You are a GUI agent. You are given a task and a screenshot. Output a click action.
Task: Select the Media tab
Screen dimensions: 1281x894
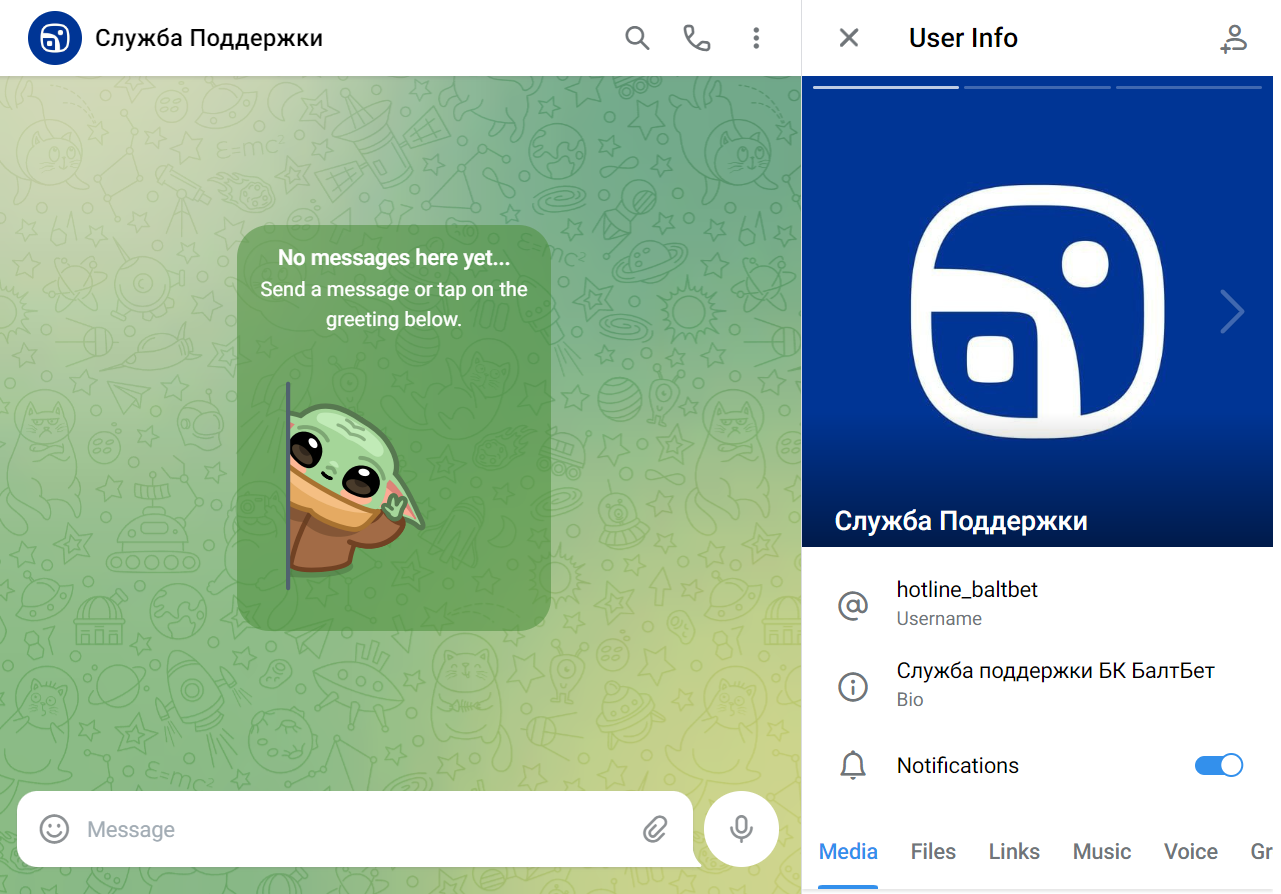coord(848,852)
